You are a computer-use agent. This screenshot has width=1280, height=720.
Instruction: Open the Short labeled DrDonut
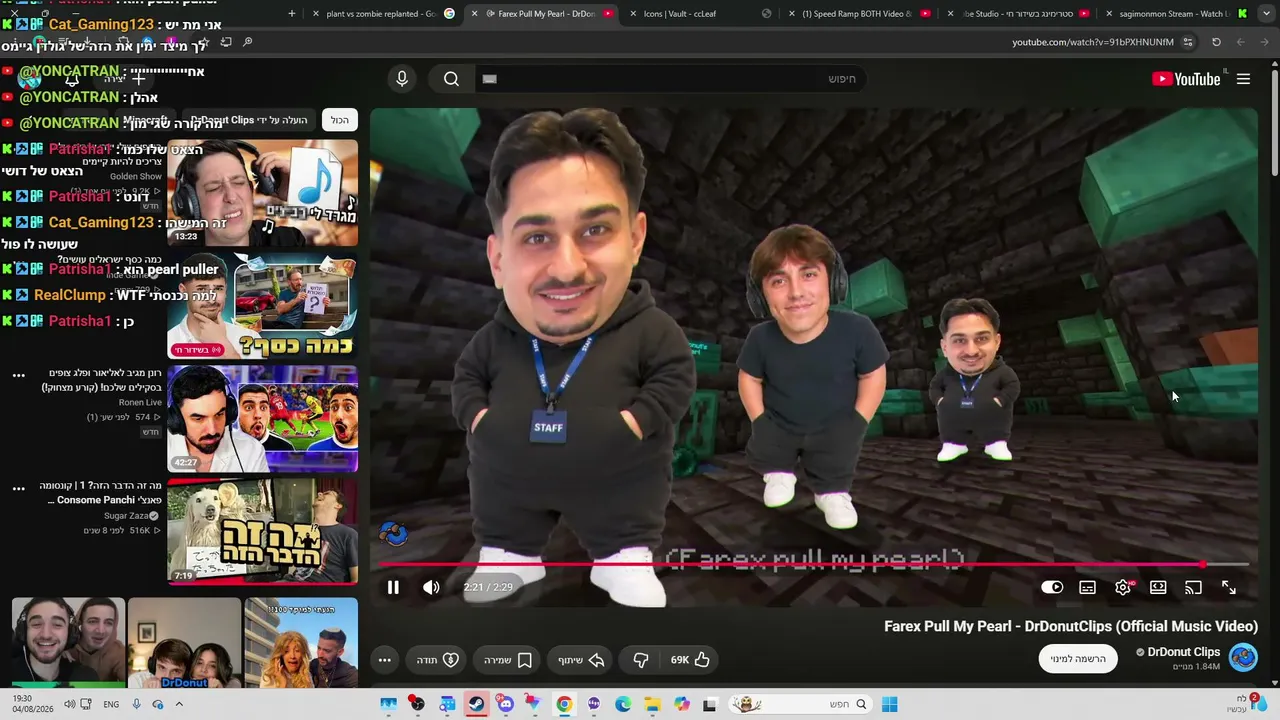click(184, 643)
